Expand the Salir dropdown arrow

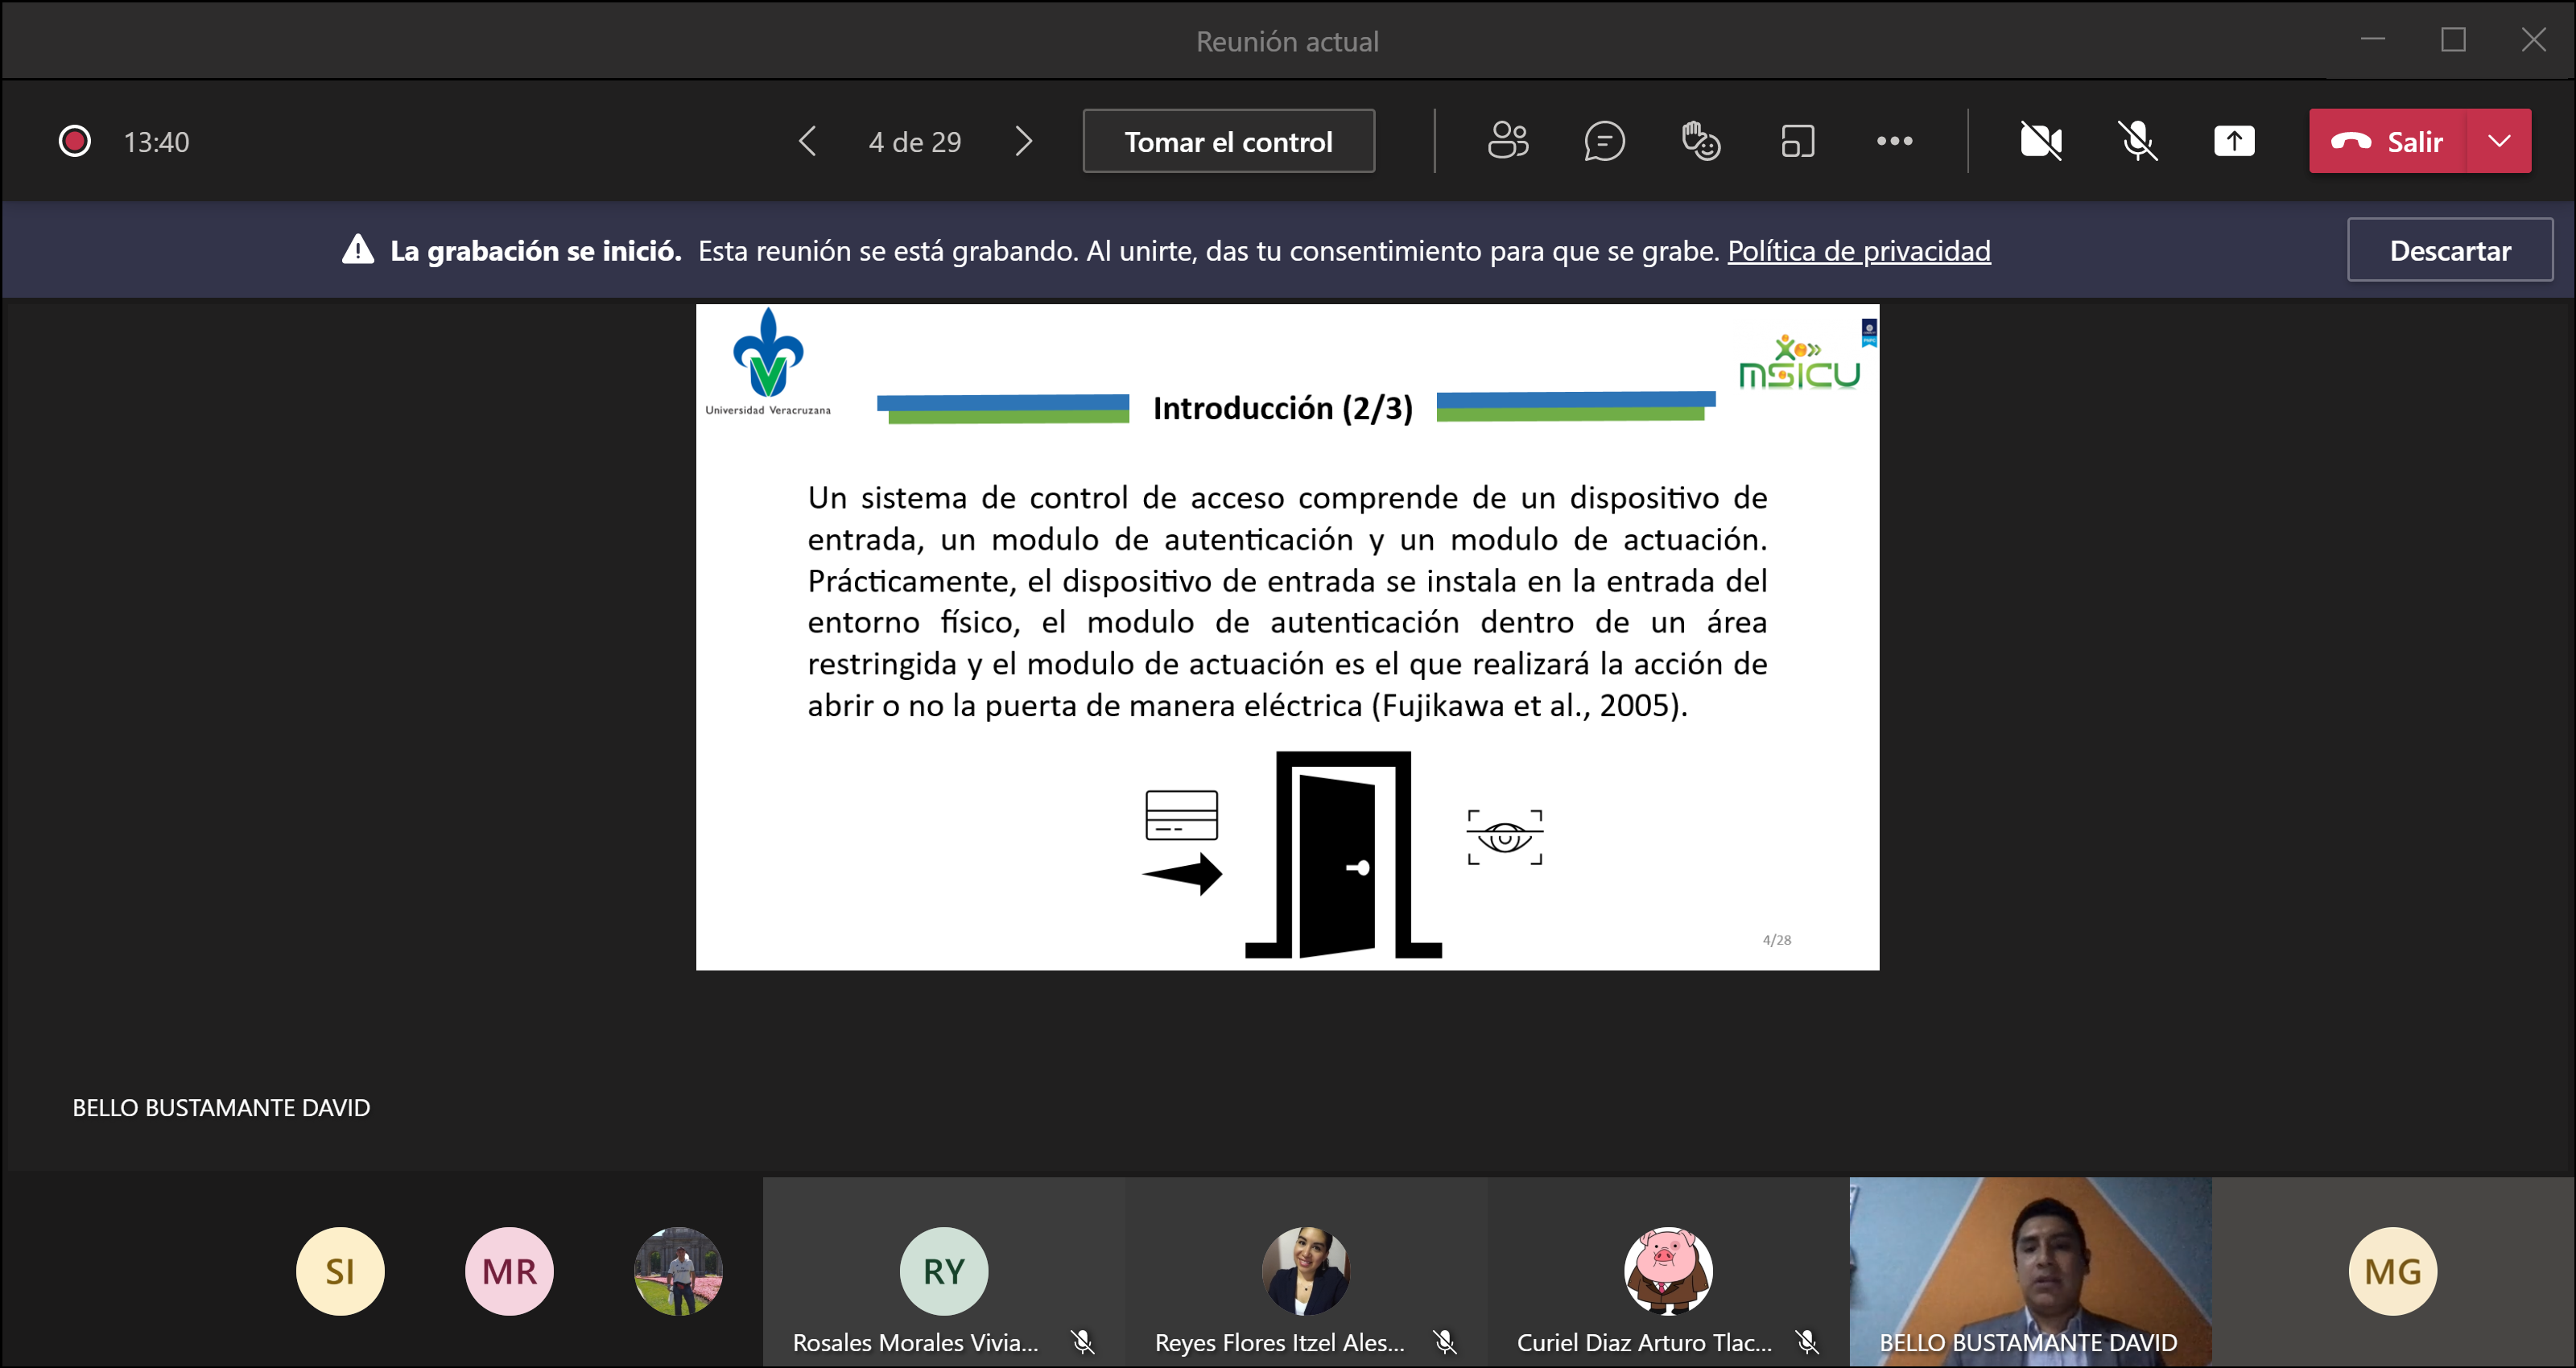(2499, 141)
